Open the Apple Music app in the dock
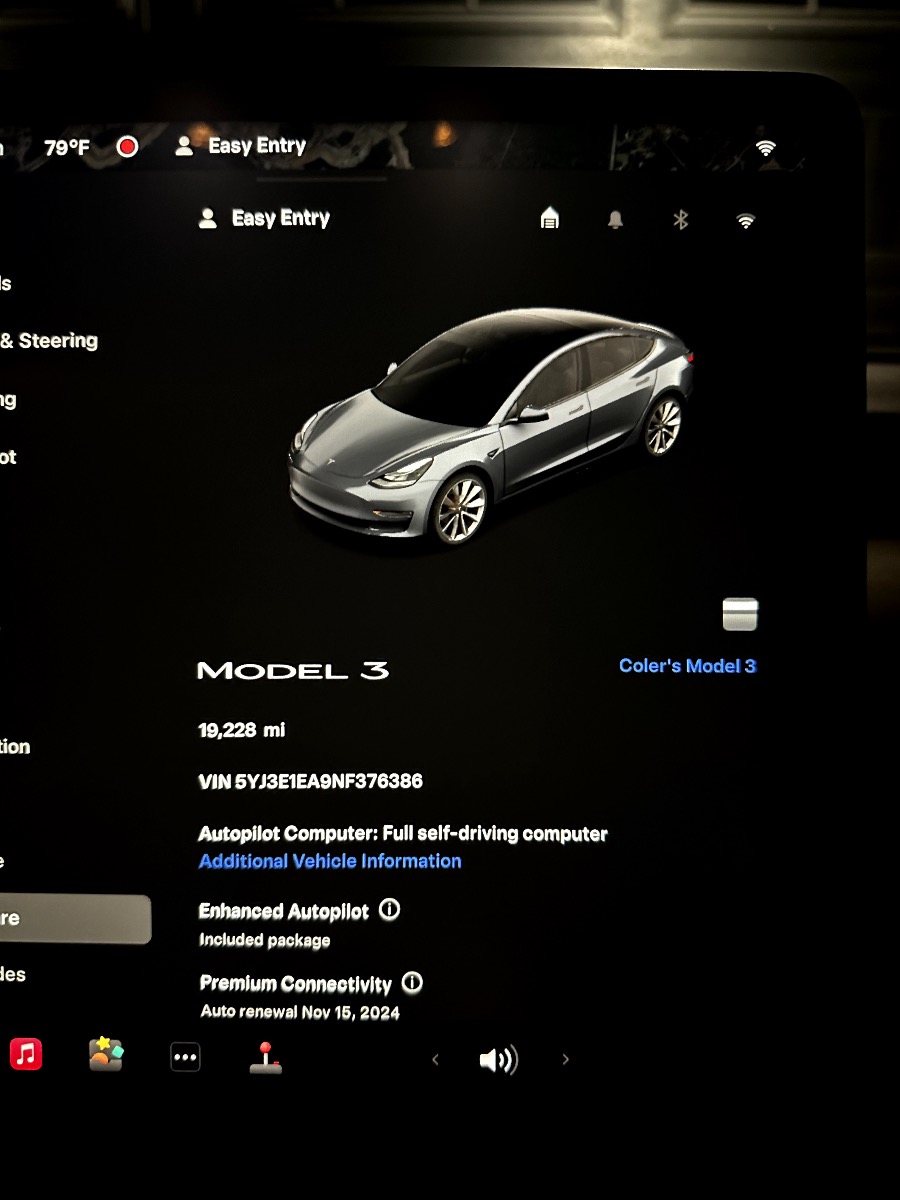The width and height of the screenshot is (900, 1200). (x=26, y=1053)
